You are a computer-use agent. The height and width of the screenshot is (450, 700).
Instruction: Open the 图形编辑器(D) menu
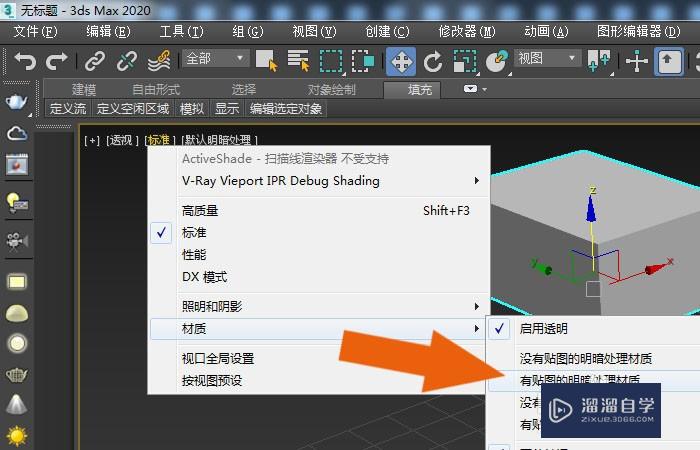coord(639,31)
